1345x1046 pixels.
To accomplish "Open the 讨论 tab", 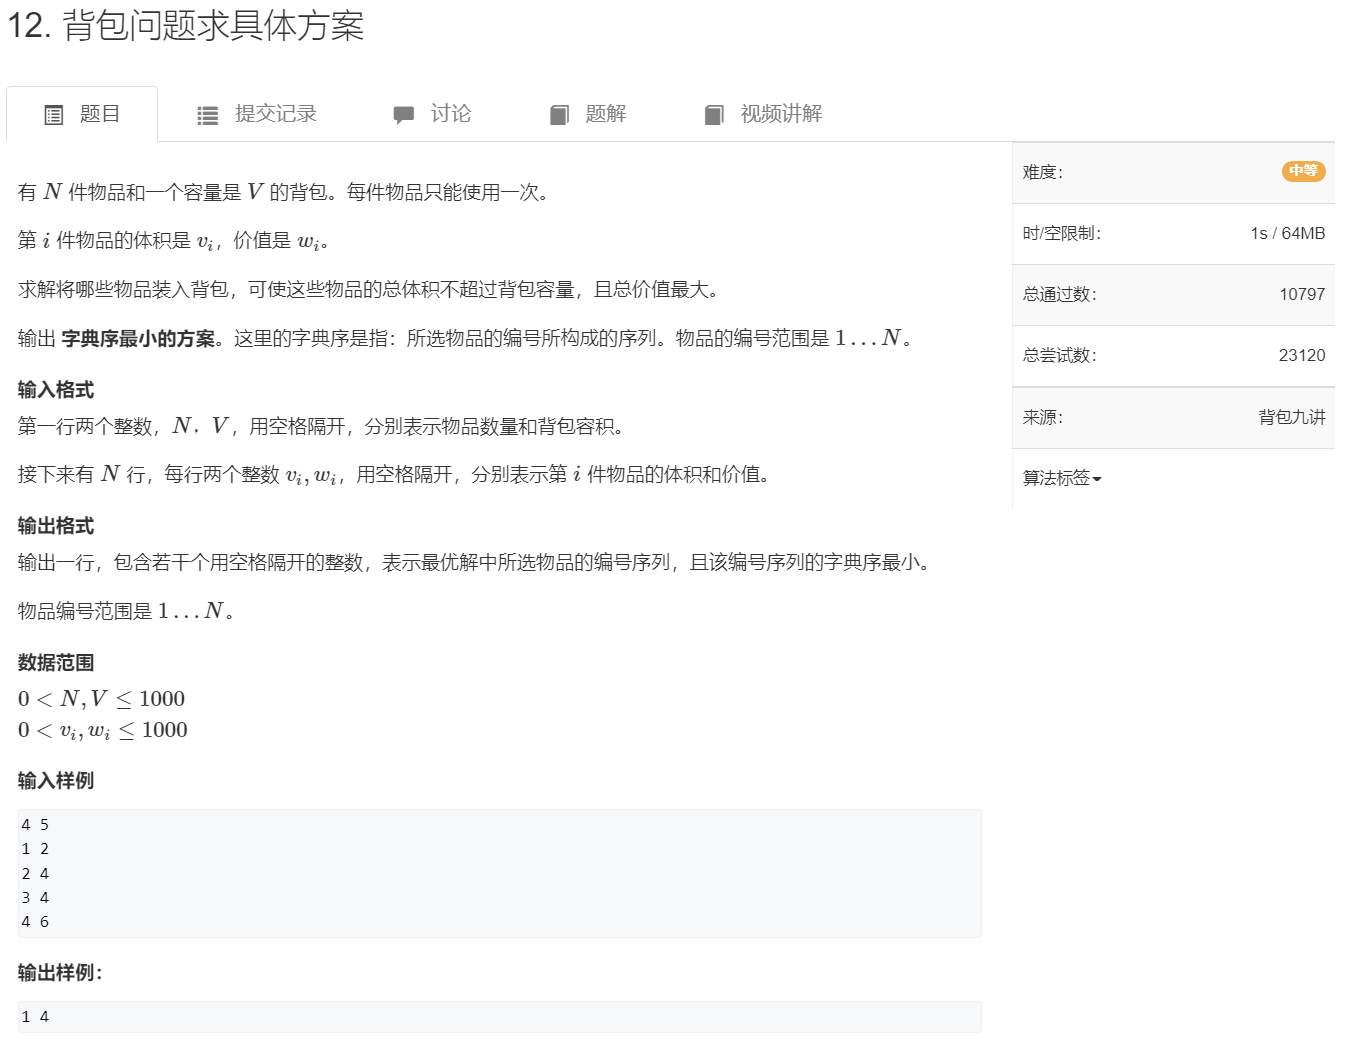I will coord(432,114).
